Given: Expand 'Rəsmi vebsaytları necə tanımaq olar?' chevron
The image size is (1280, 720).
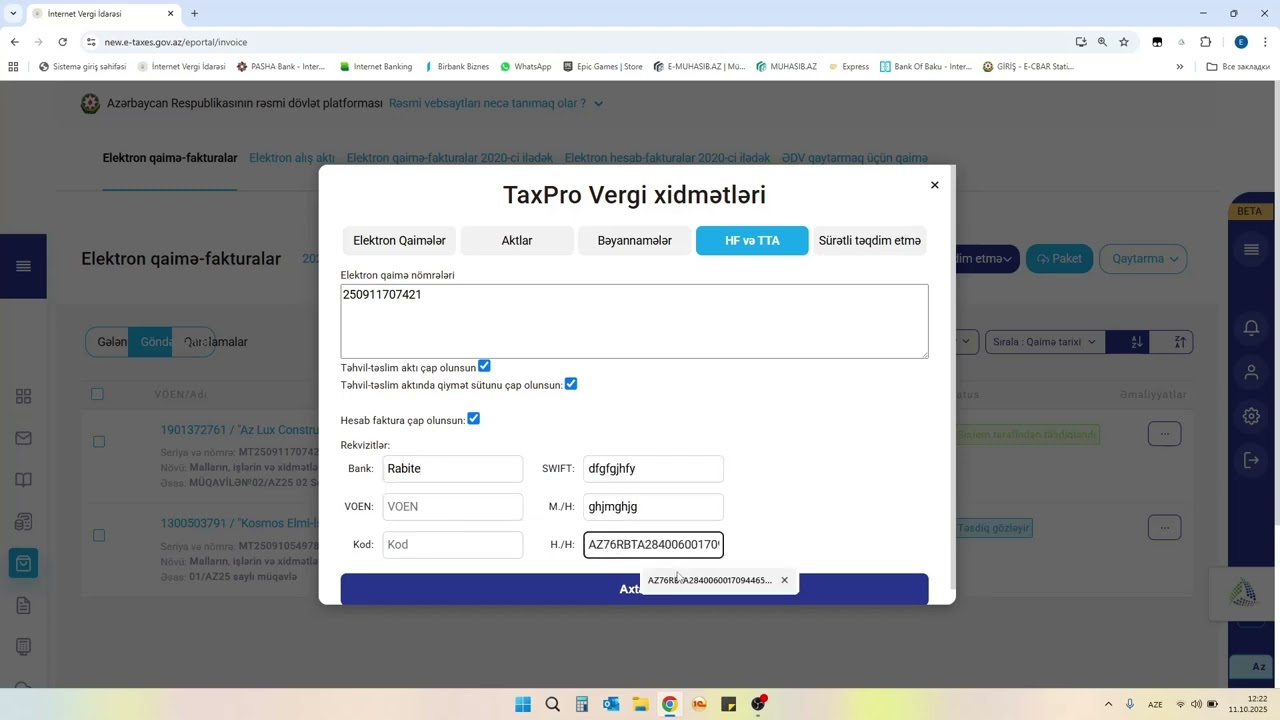Looking at the screenshot, I should coord(598,103).
